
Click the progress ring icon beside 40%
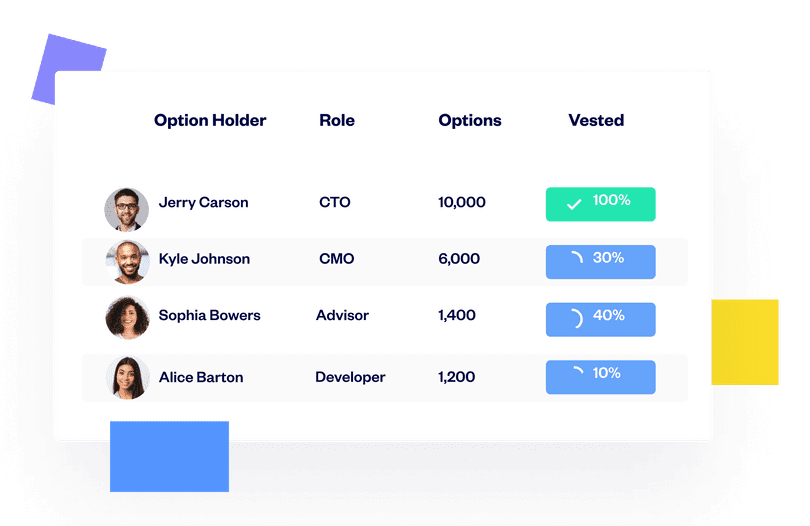point(575,319)
